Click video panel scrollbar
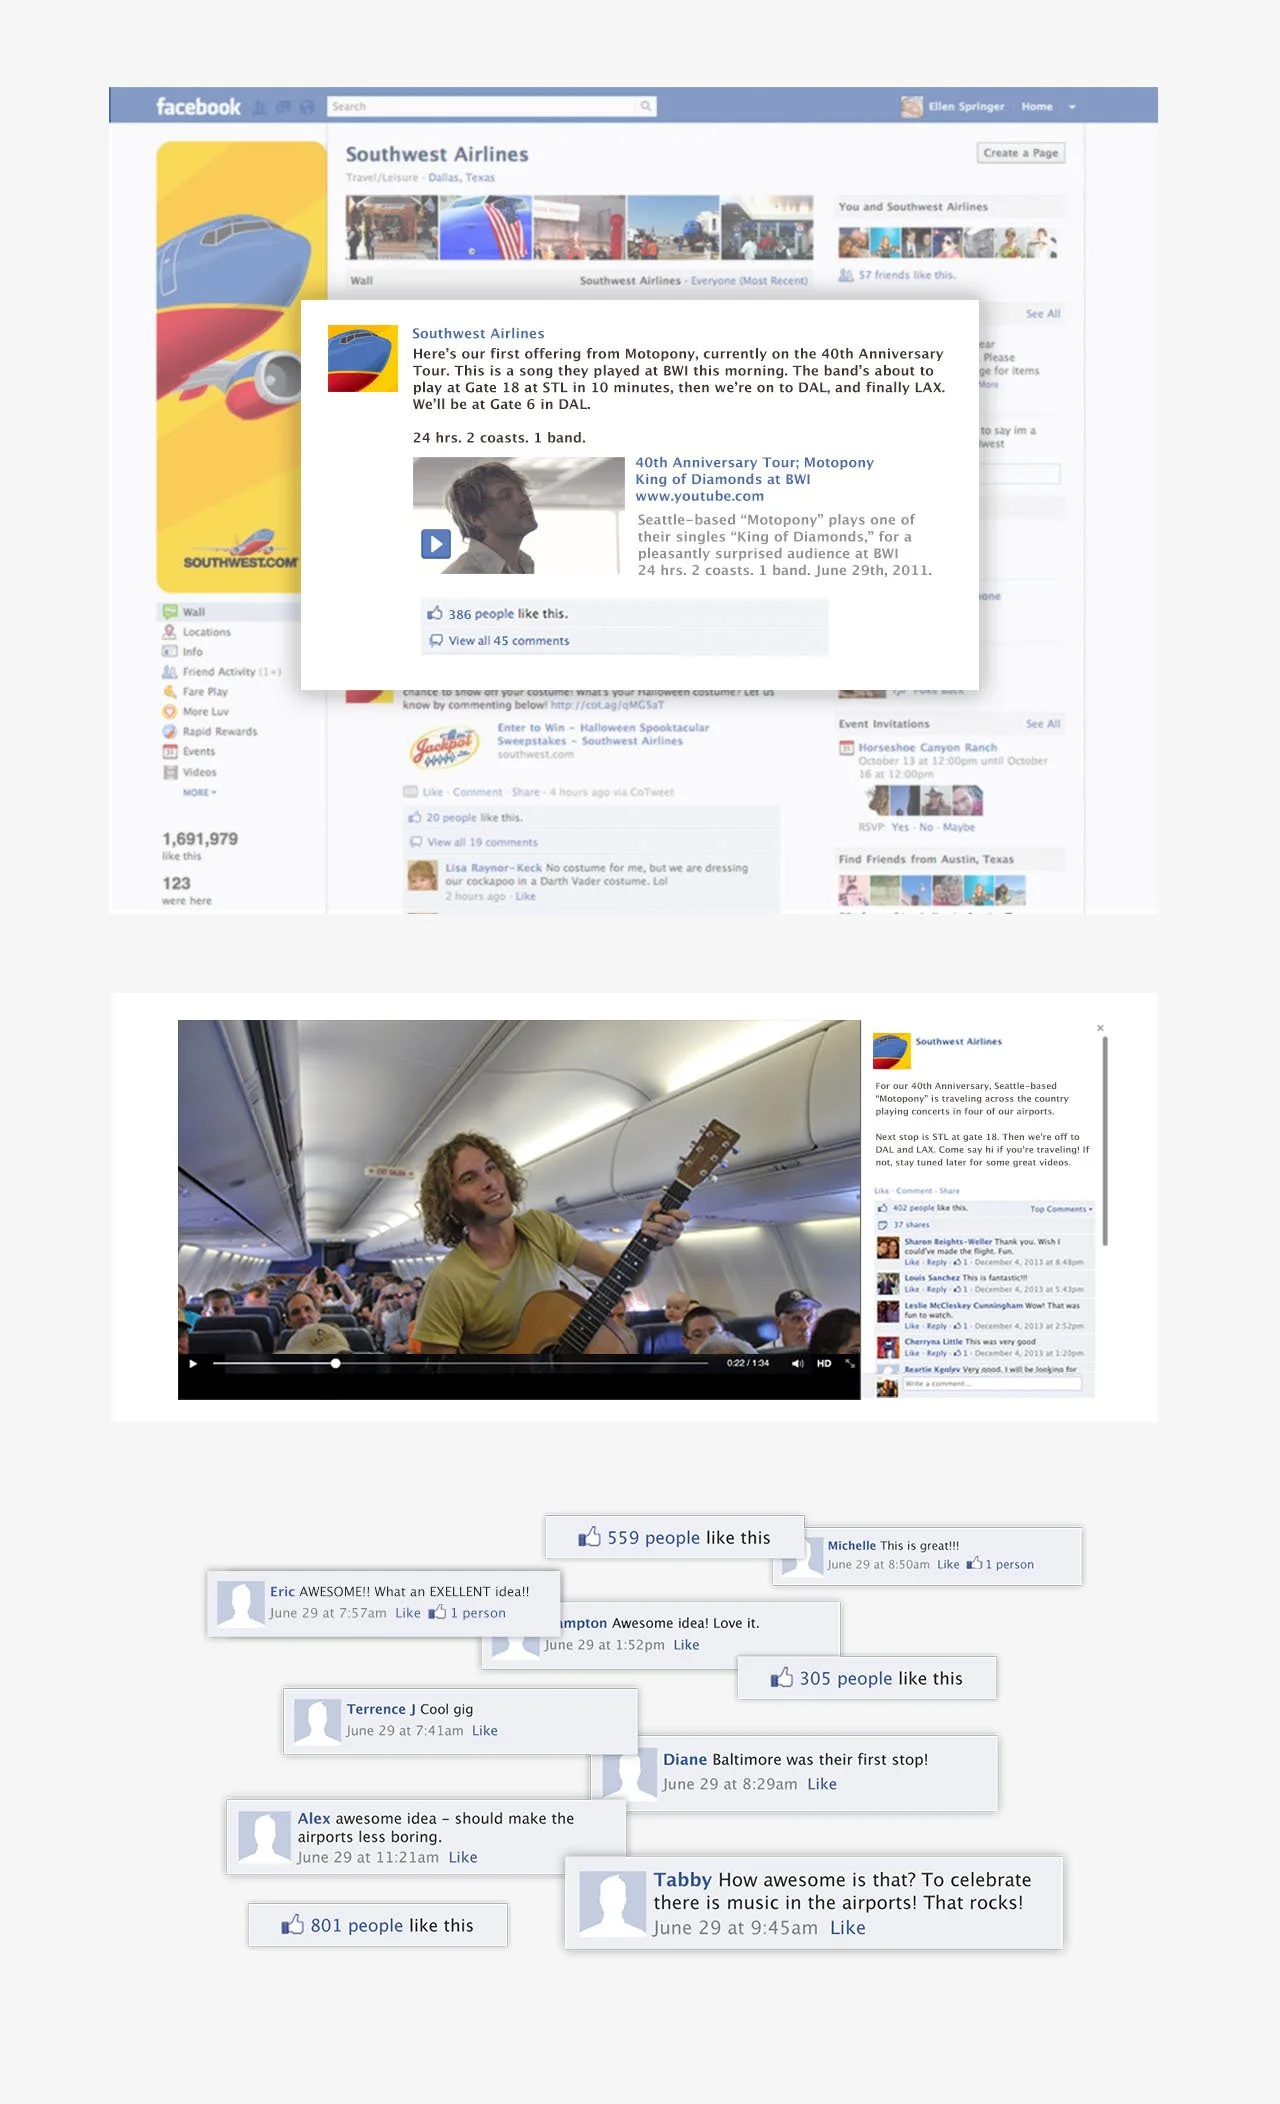This screenshot has width=1280, height=2104. point(1105,1140)
